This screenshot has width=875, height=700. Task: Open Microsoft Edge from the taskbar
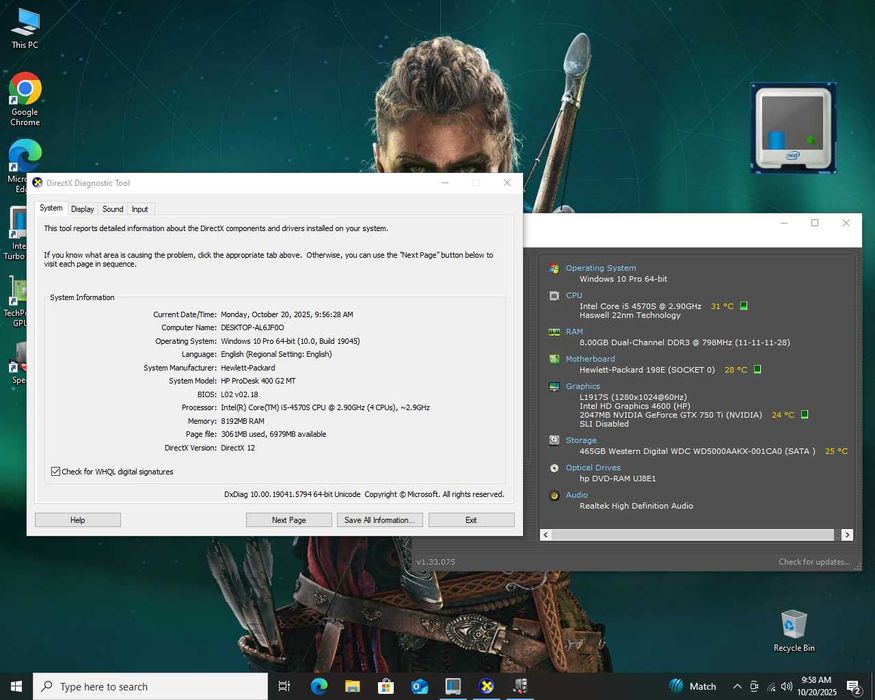(319, 686)
